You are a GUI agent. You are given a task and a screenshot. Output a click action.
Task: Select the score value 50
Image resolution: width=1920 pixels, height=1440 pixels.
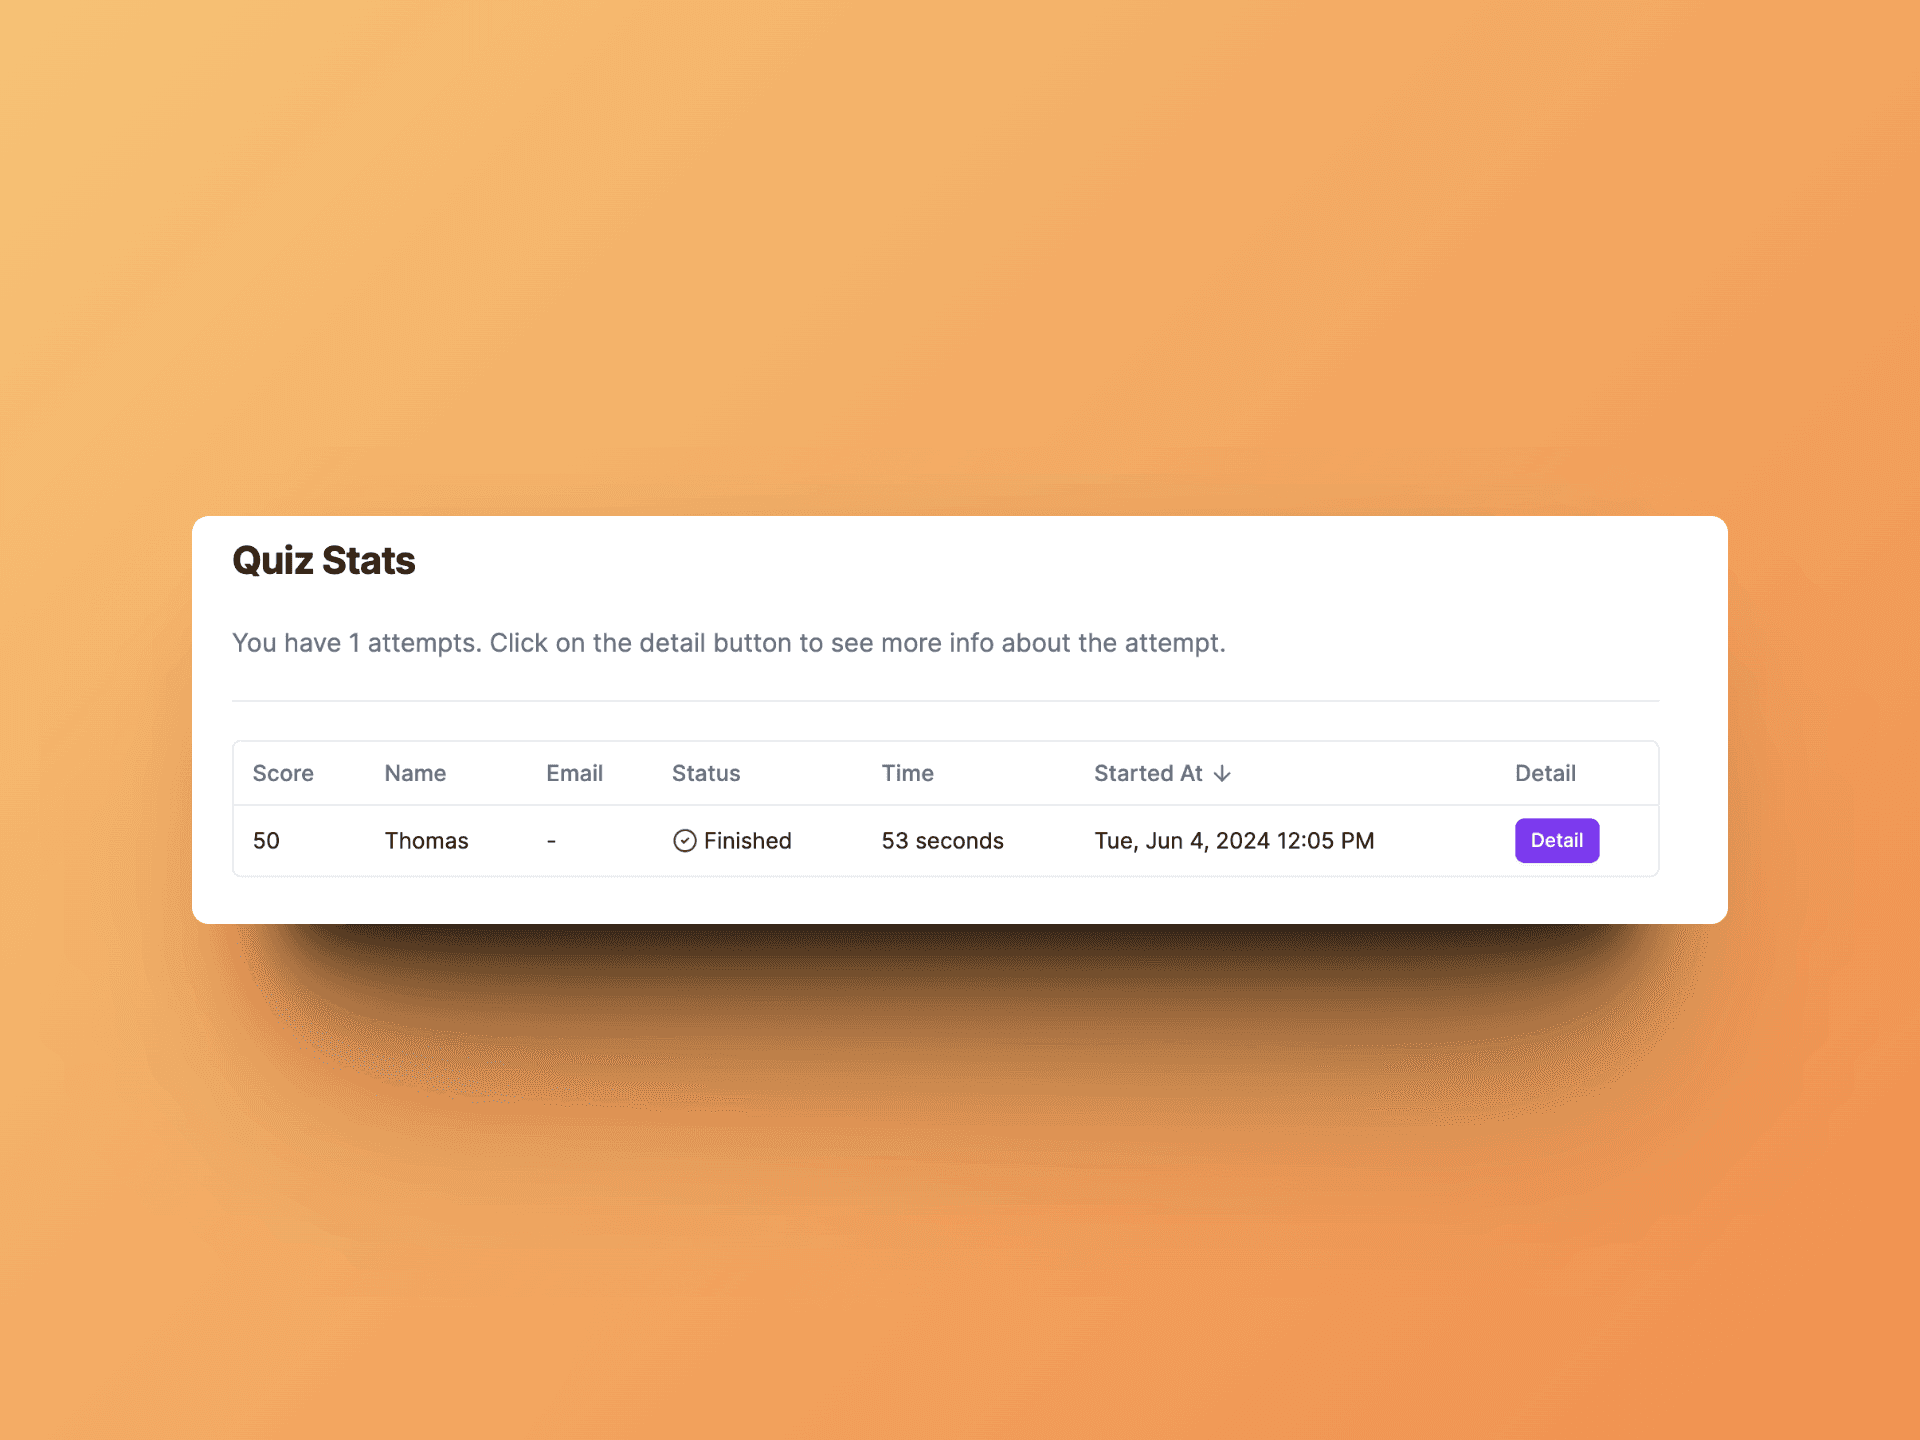click(x=266, y=841)
